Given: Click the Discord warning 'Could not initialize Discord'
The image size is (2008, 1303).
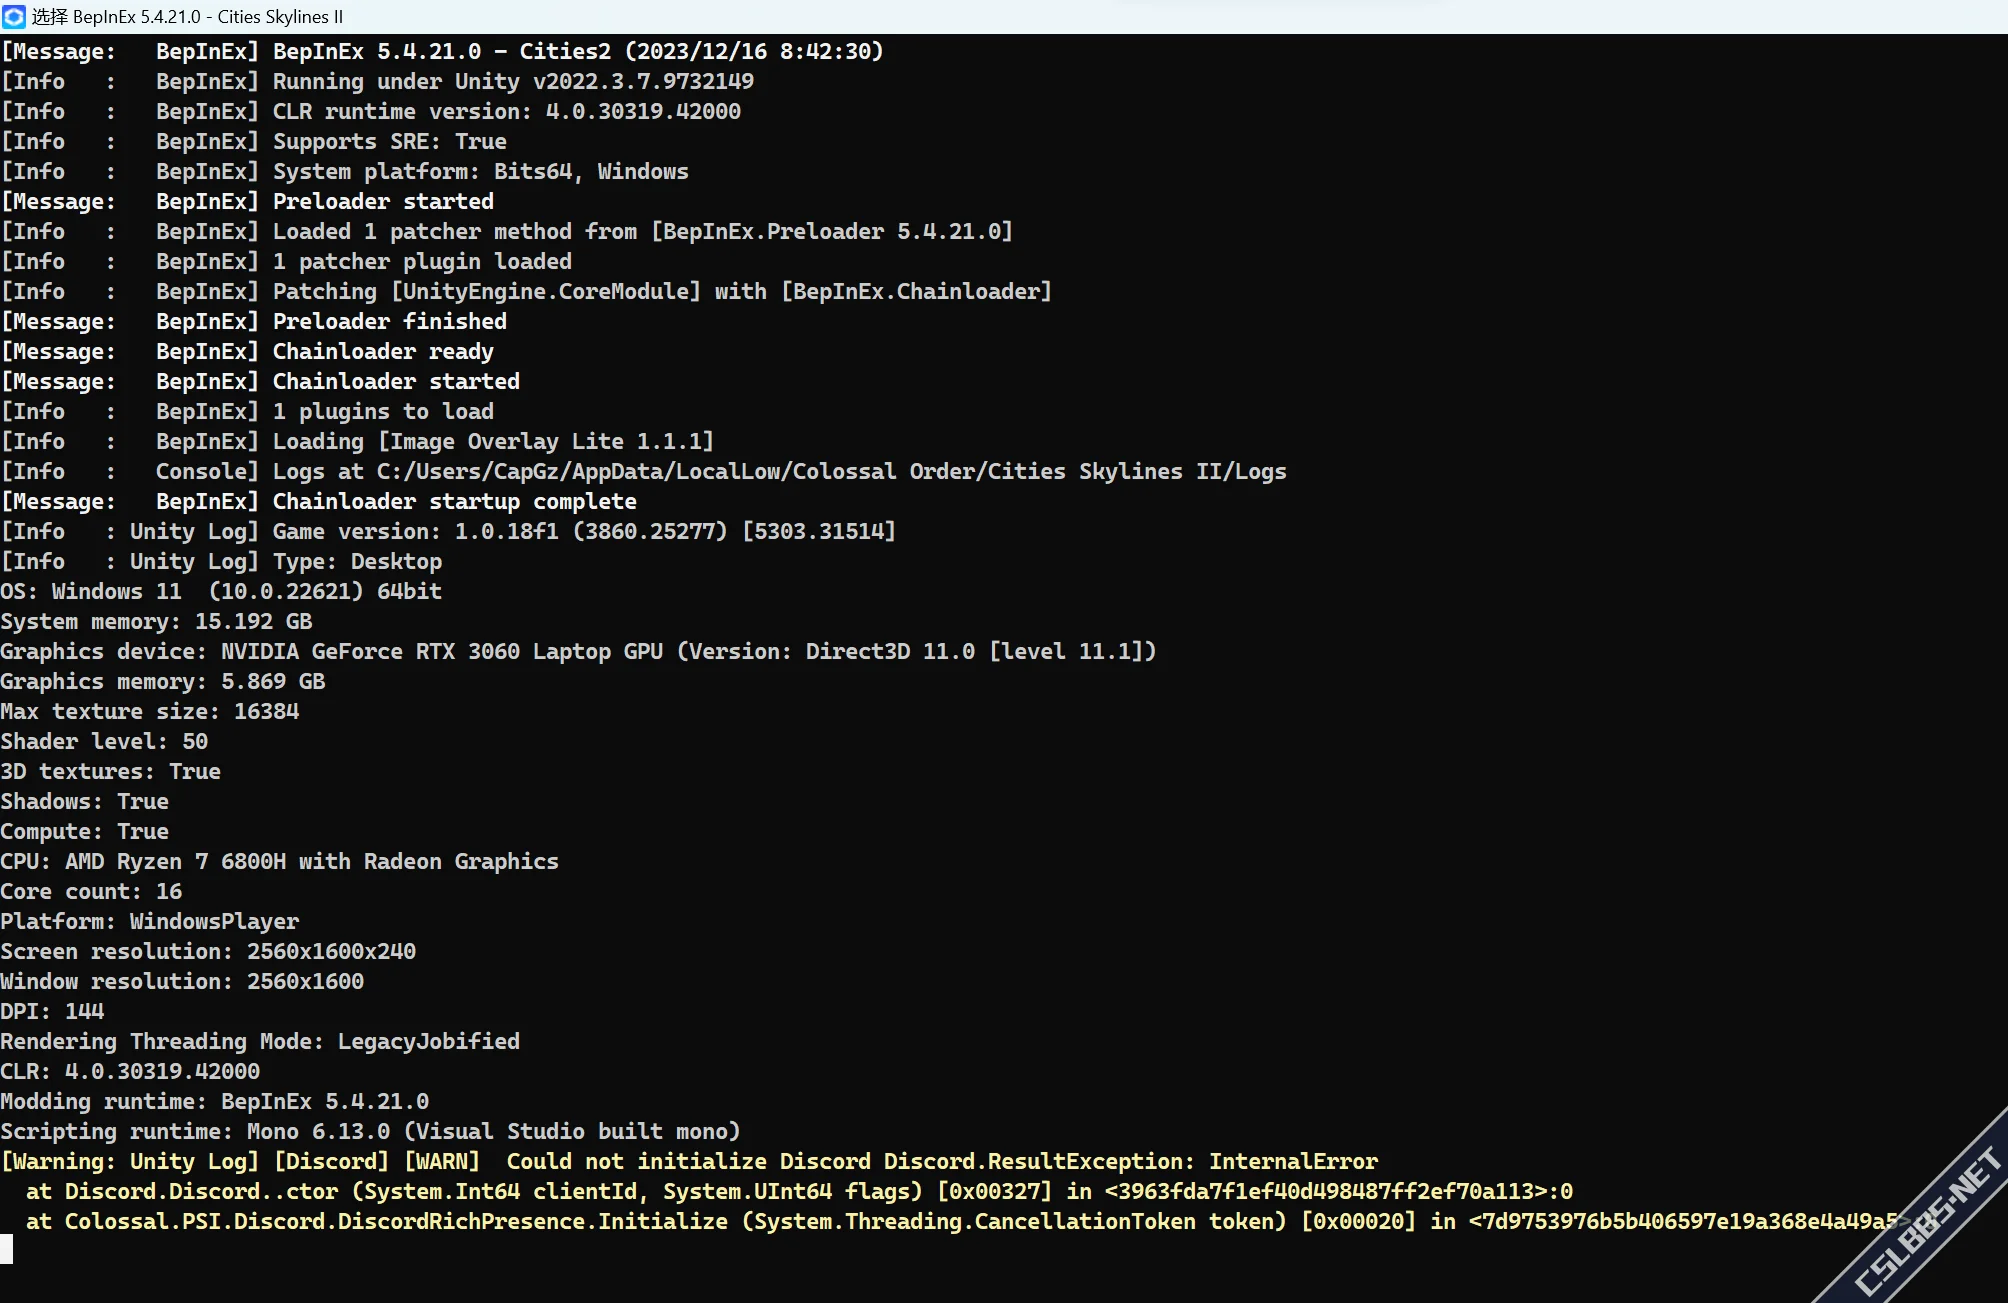Looking at the screenshot, I should pos(688,1162).
